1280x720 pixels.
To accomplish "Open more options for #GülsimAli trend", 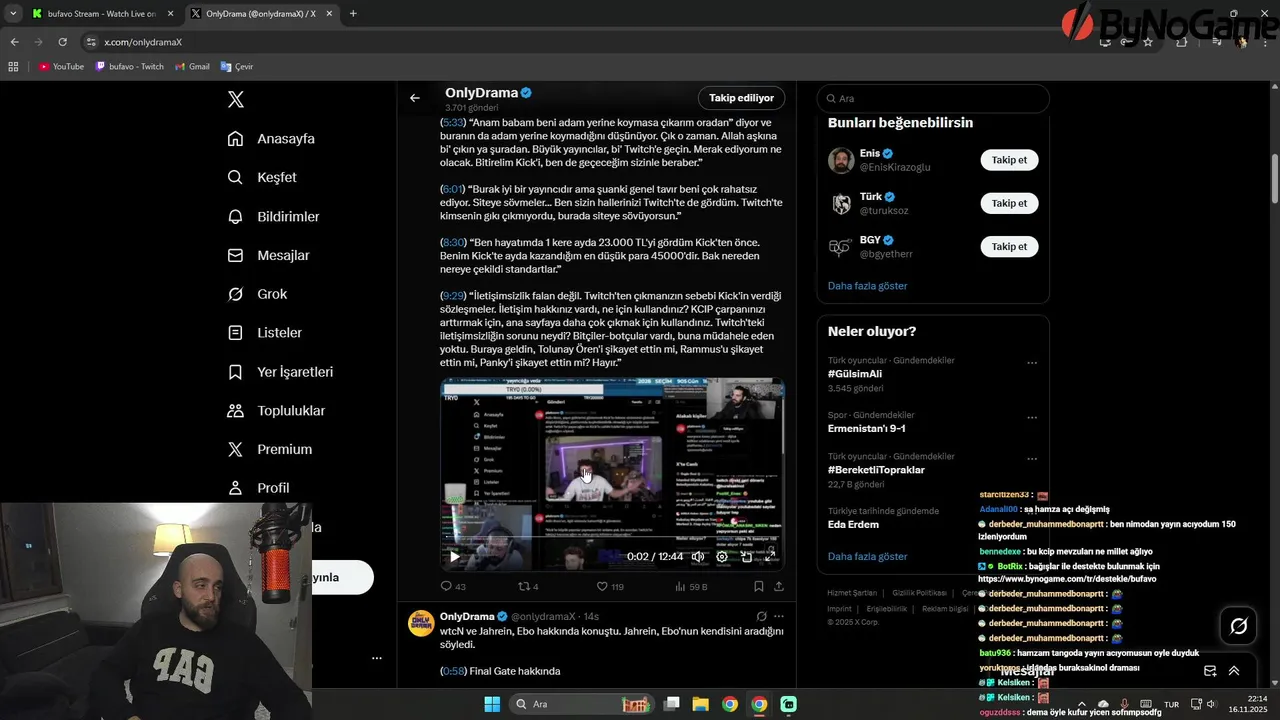I will (1032, 363).
